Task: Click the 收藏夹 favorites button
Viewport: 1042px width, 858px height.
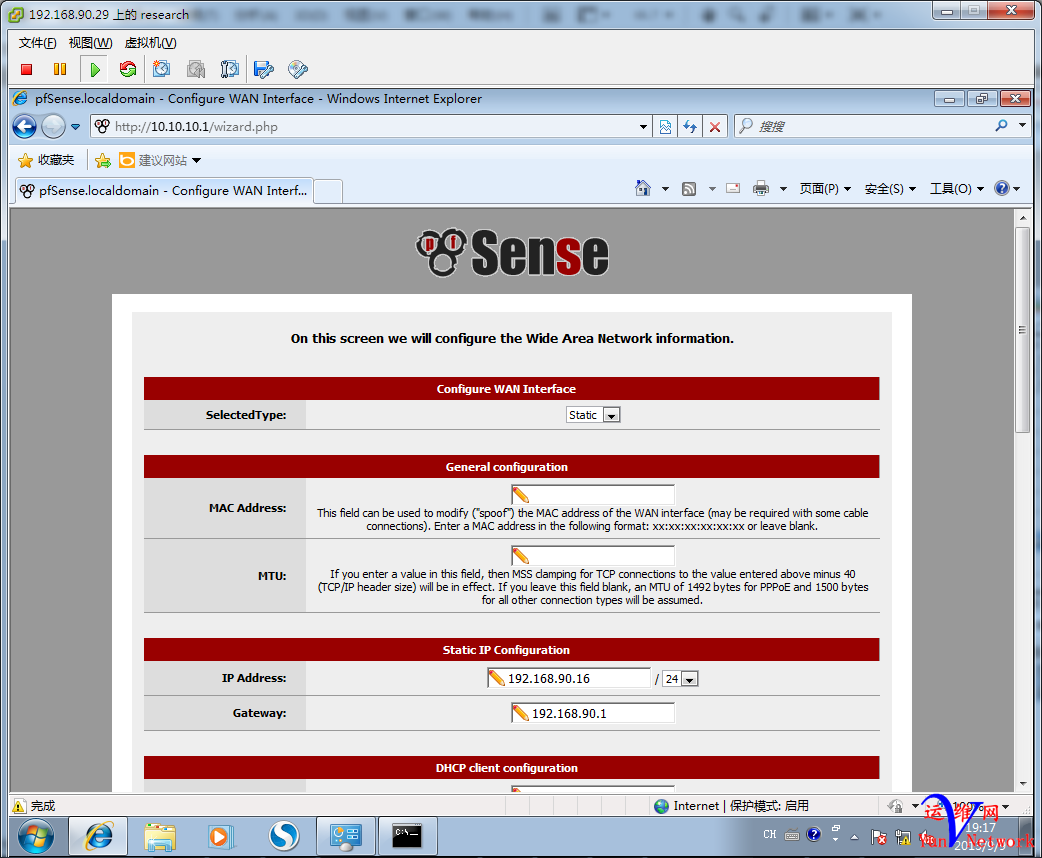Action: (x=46, y=160)
